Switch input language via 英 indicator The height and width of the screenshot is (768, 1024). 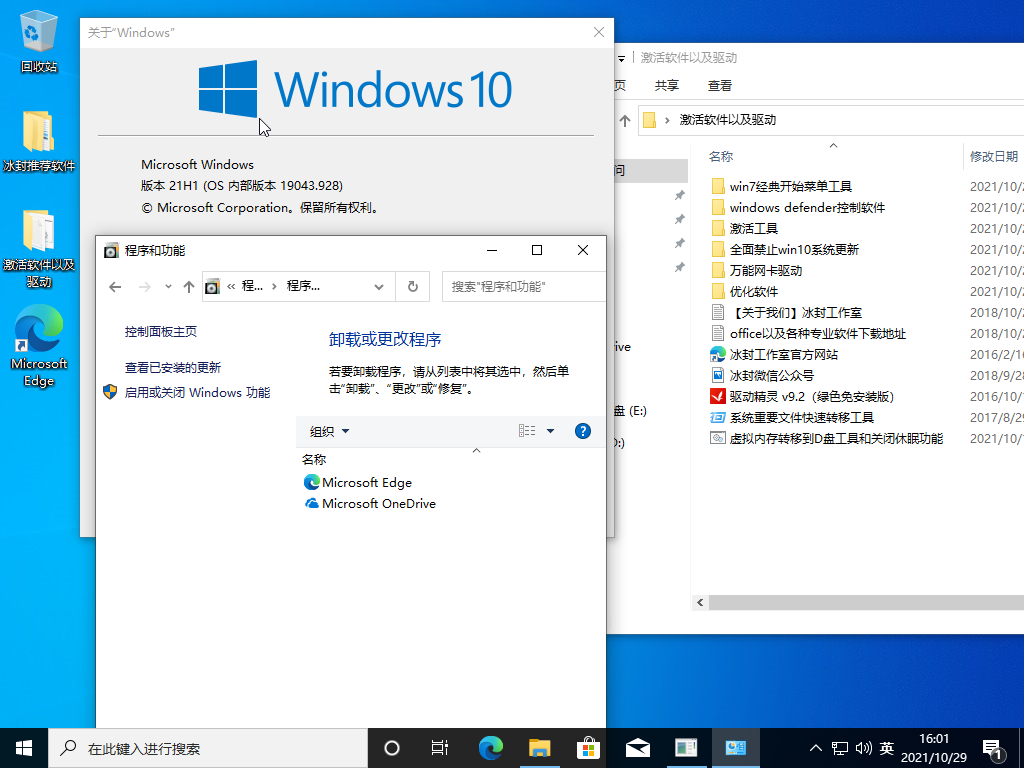click(x=886, y=748)
